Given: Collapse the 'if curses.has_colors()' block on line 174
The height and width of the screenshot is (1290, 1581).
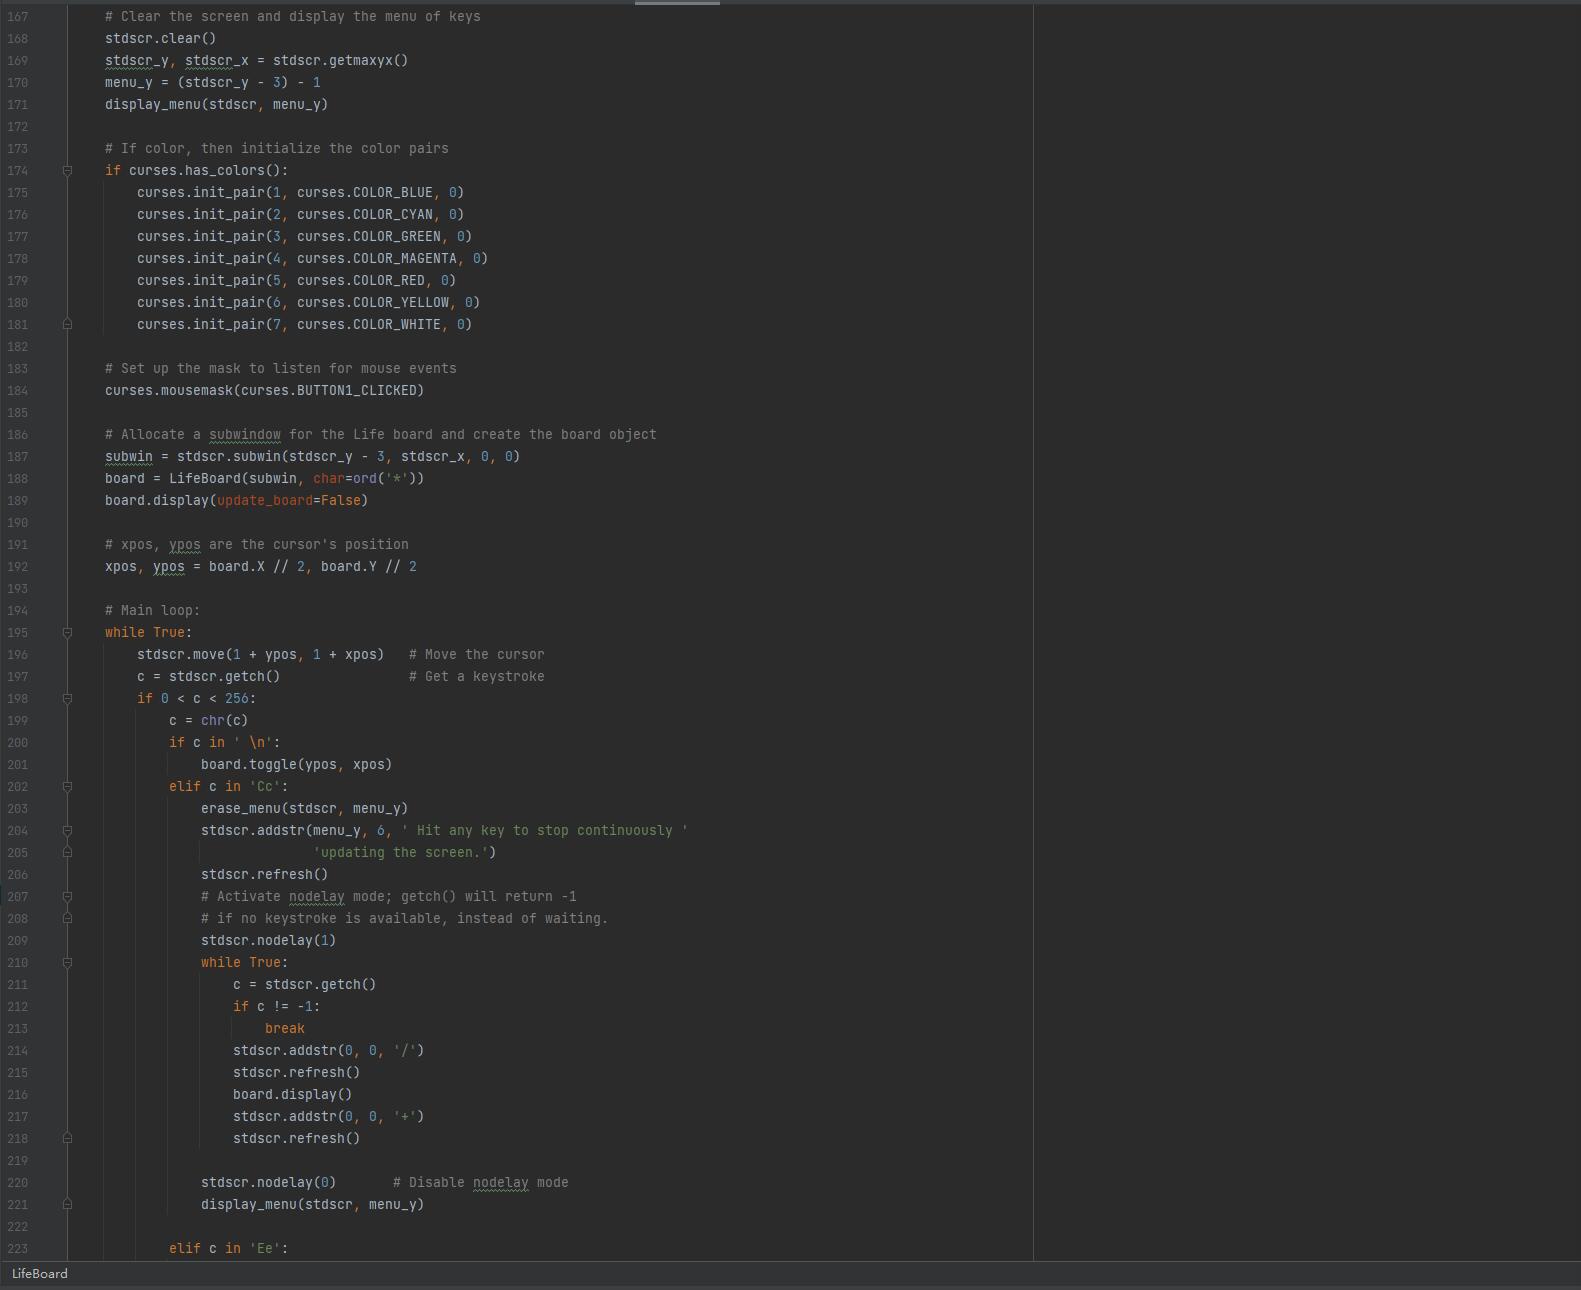Looking at the screenshot, I should (67, 171).
